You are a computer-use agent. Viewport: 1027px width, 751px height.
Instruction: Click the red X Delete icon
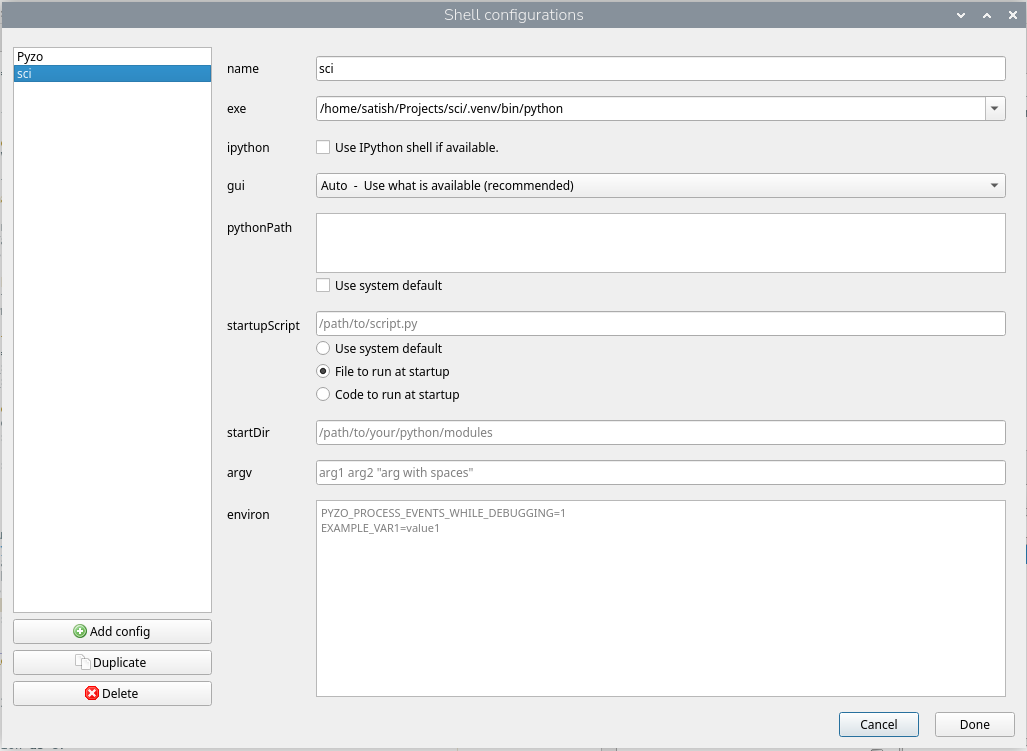tap(92, 693)
